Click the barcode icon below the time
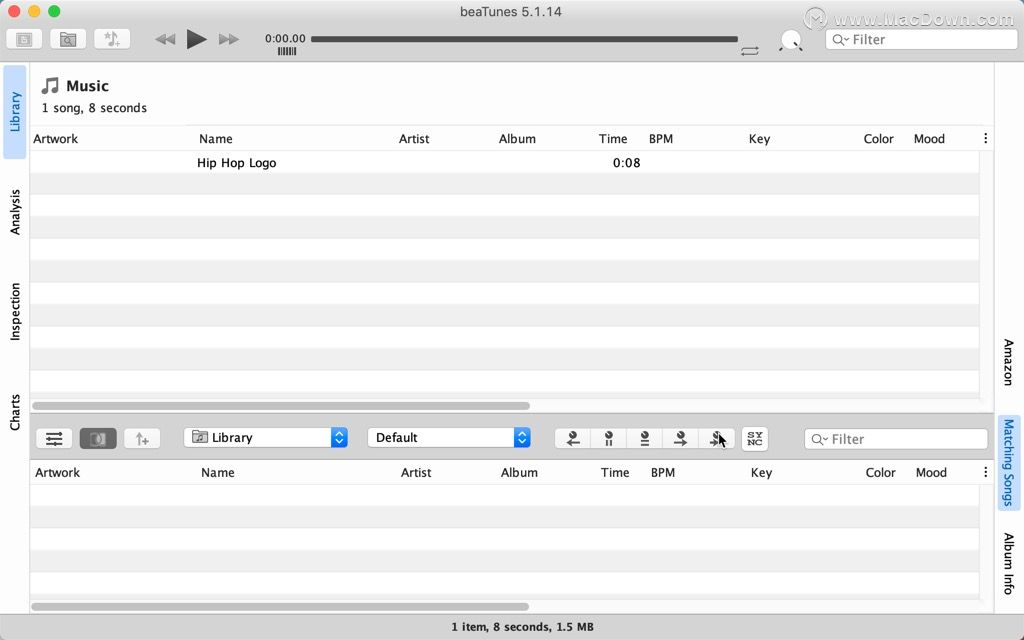The width and height of the screenshot is (1024, 640). tap(287, 52)
